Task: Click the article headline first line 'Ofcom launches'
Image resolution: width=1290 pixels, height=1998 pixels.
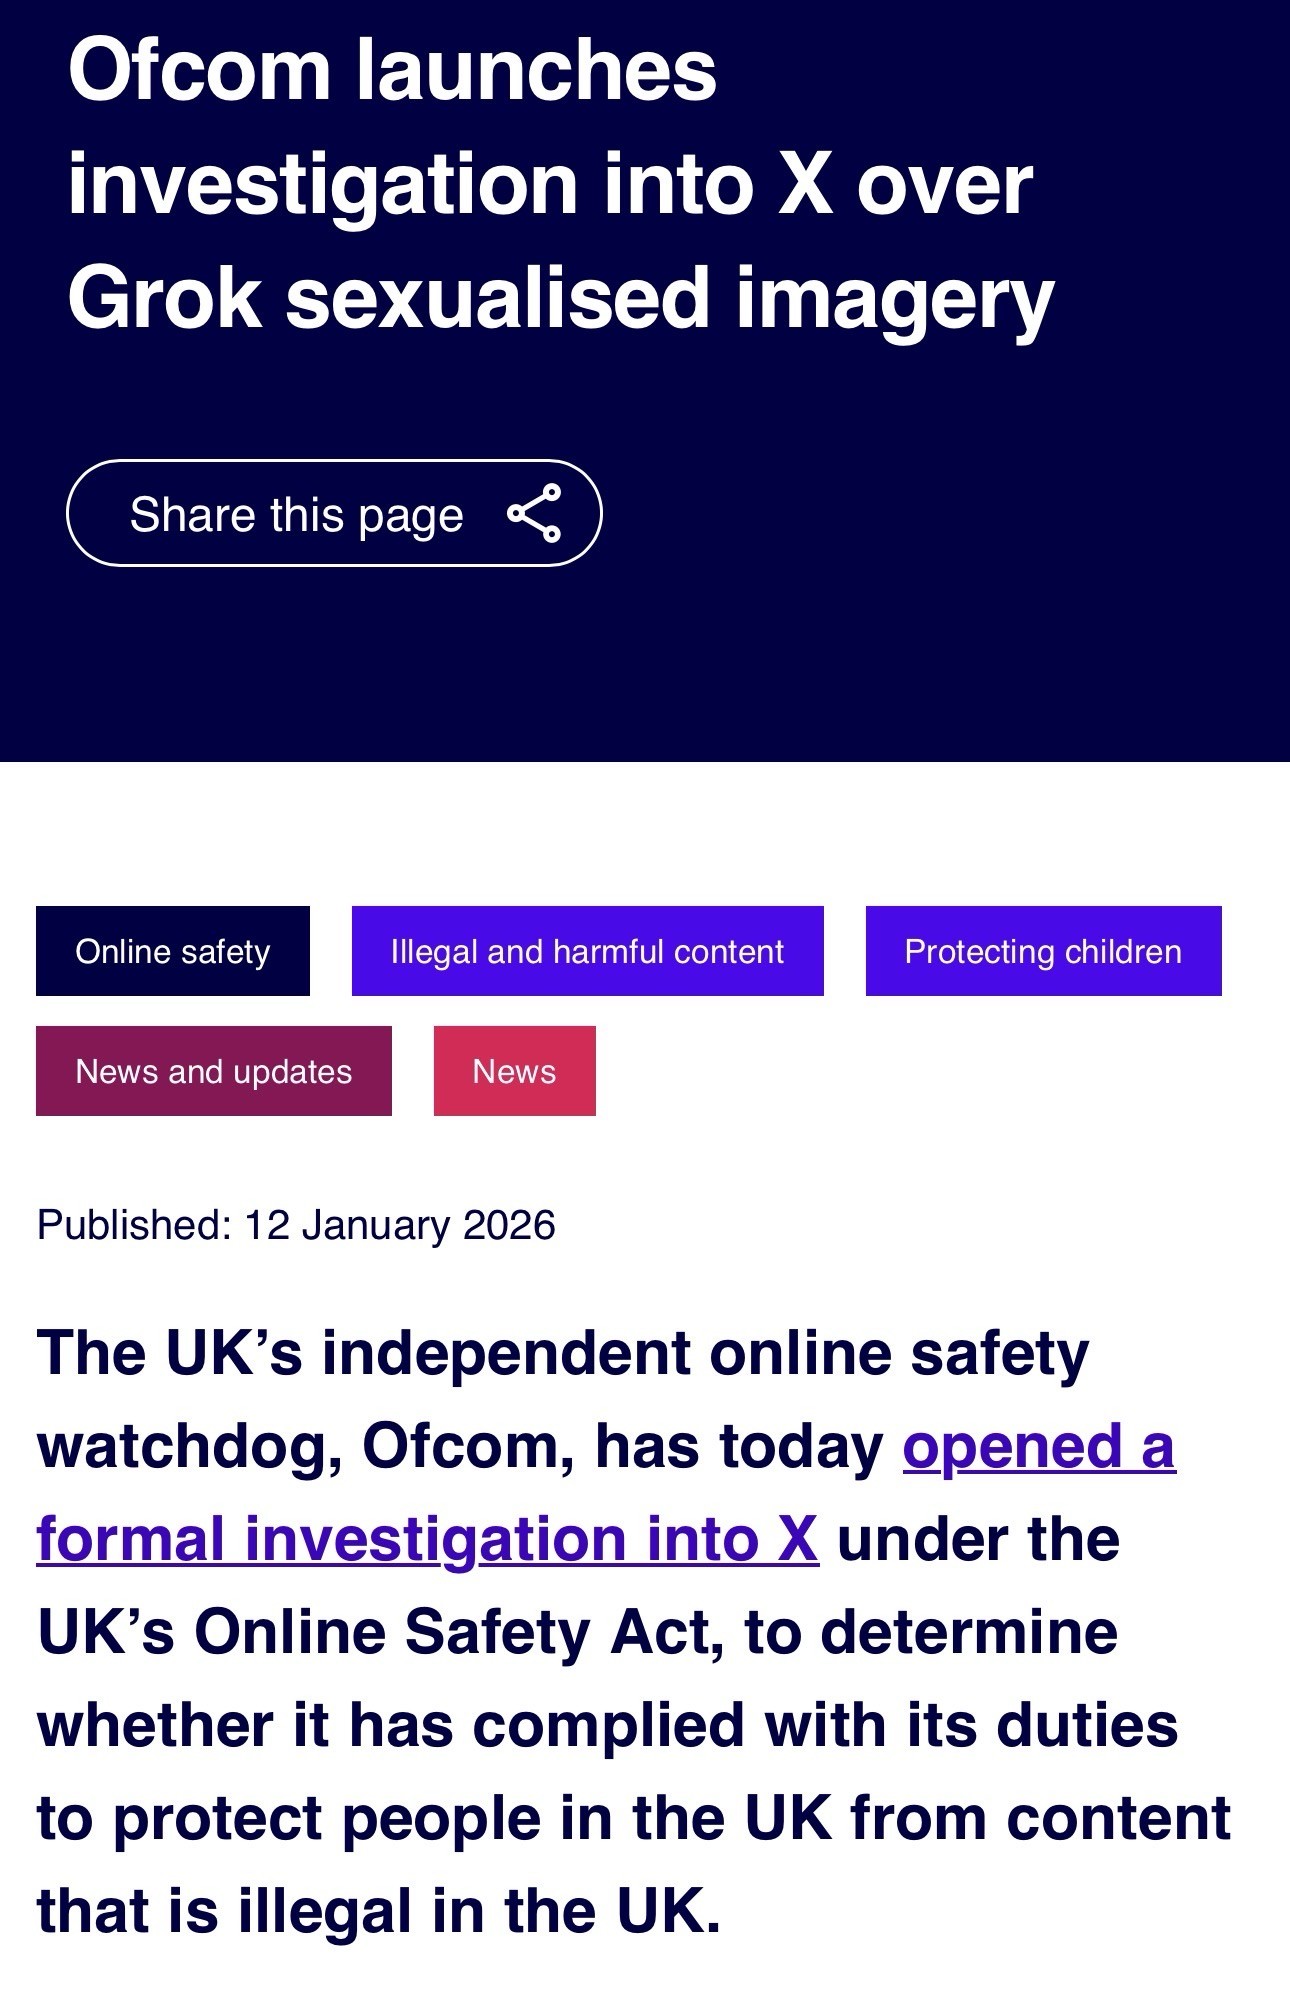Action: pos(392,70)
